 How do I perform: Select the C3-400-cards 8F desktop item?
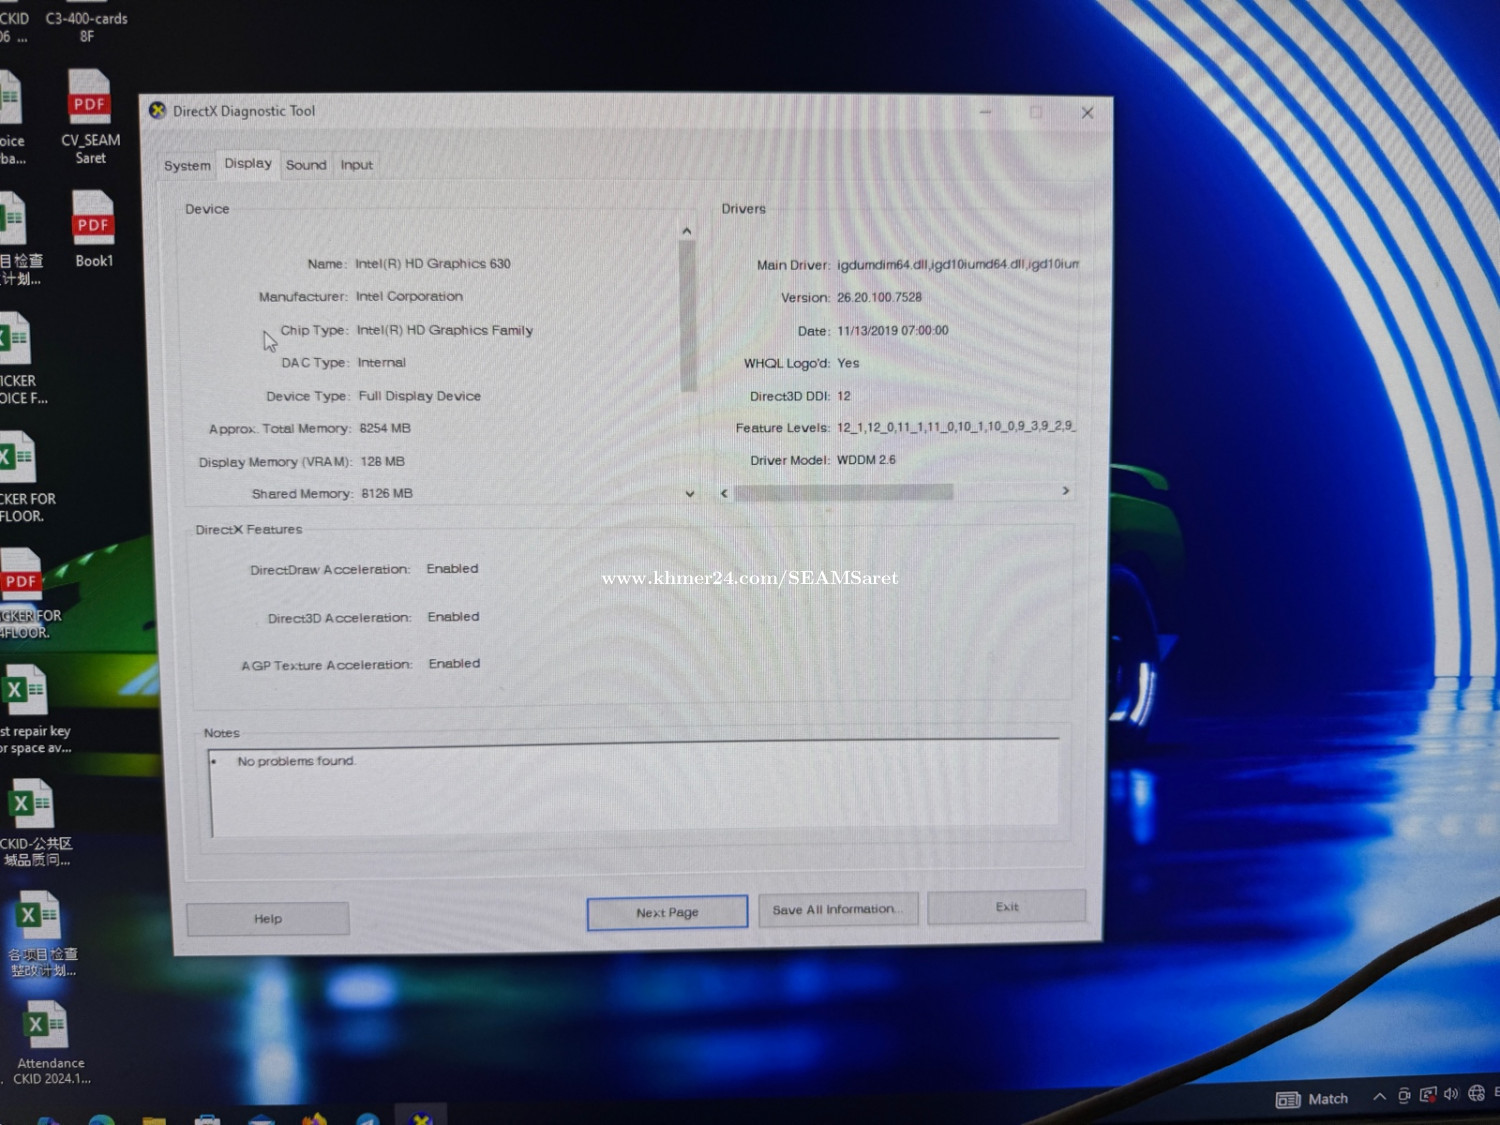click(86, 27)
